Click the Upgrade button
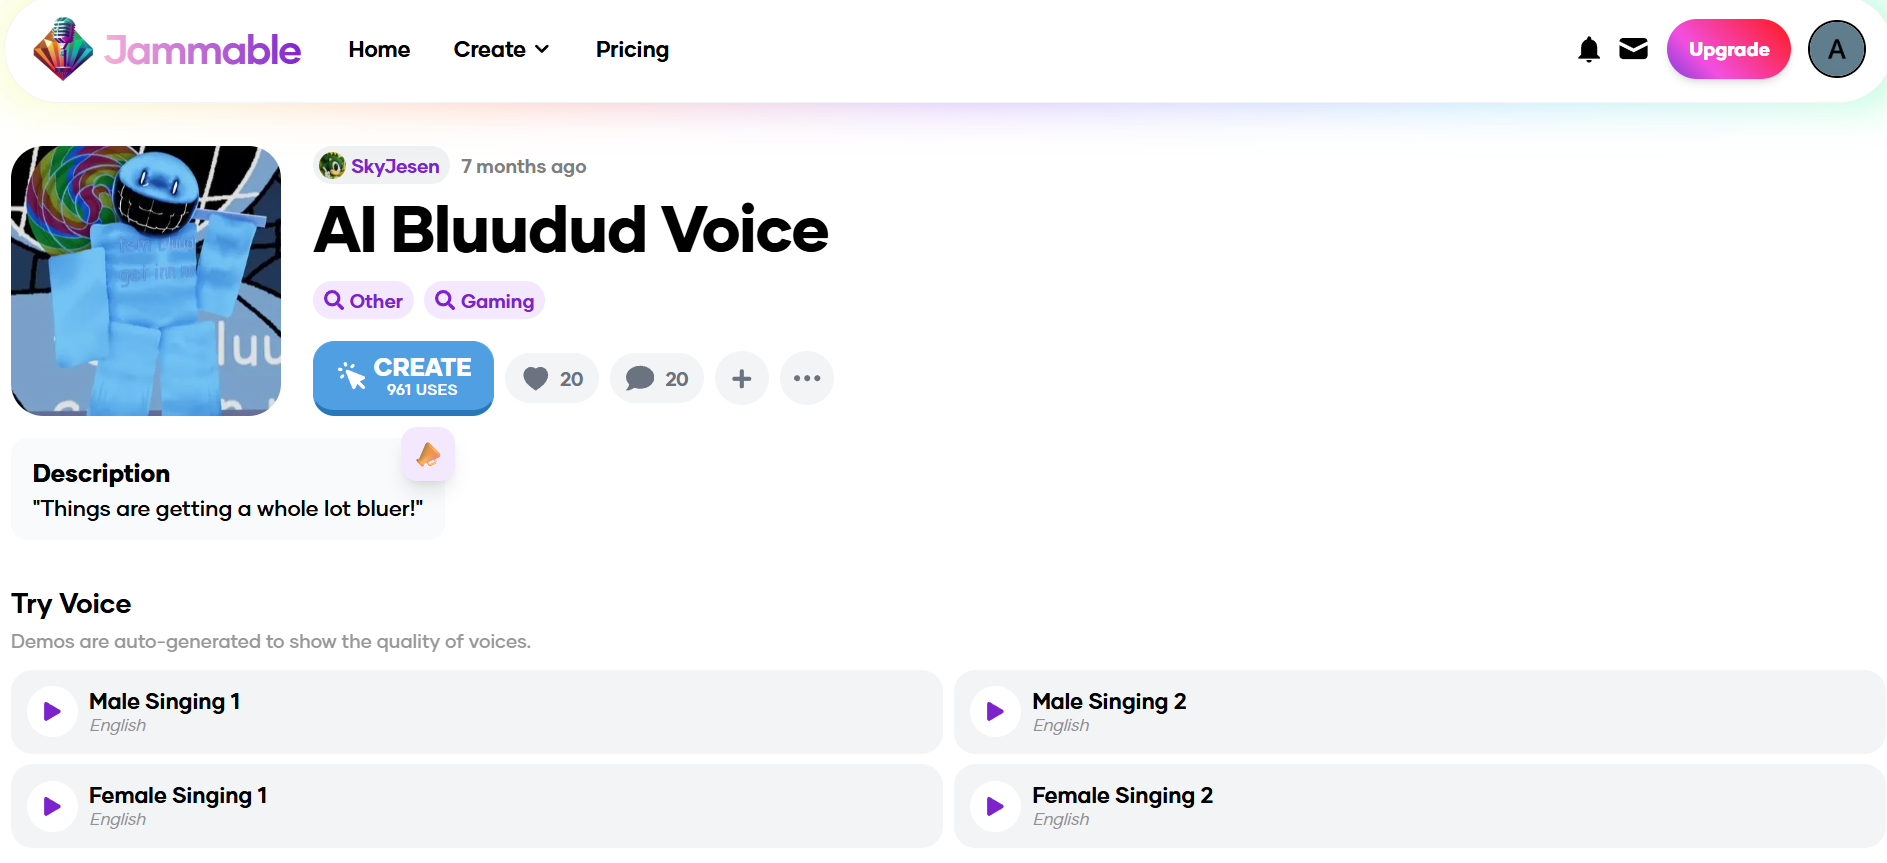 1728,48
